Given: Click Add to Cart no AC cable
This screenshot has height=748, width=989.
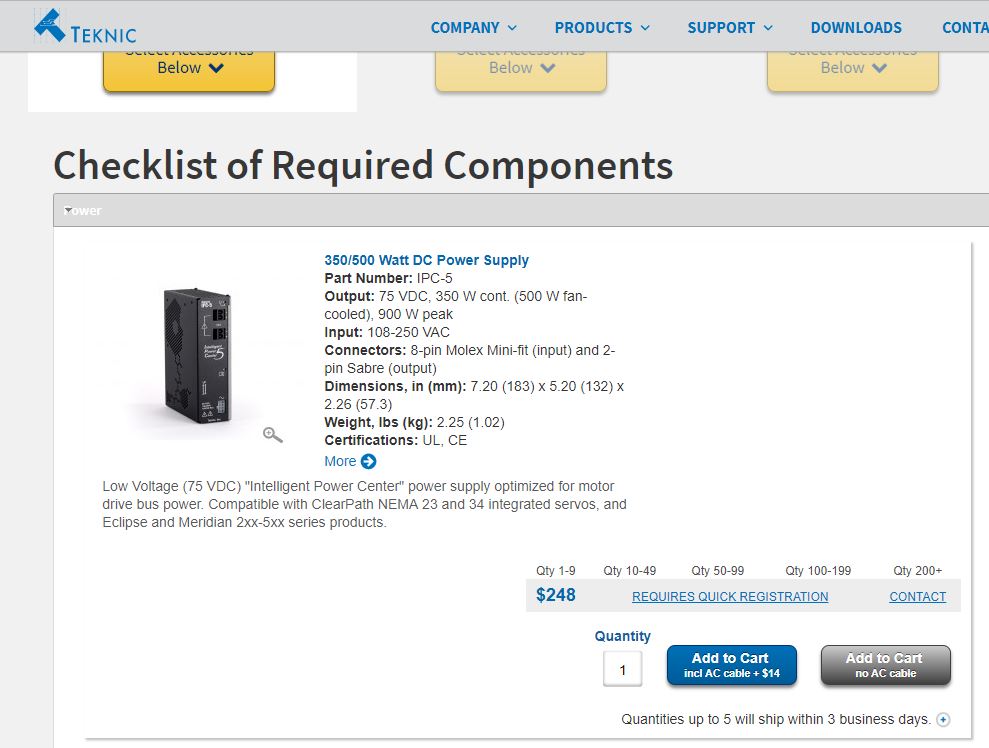Looking at the screenshot, I should tap(885, 665).
